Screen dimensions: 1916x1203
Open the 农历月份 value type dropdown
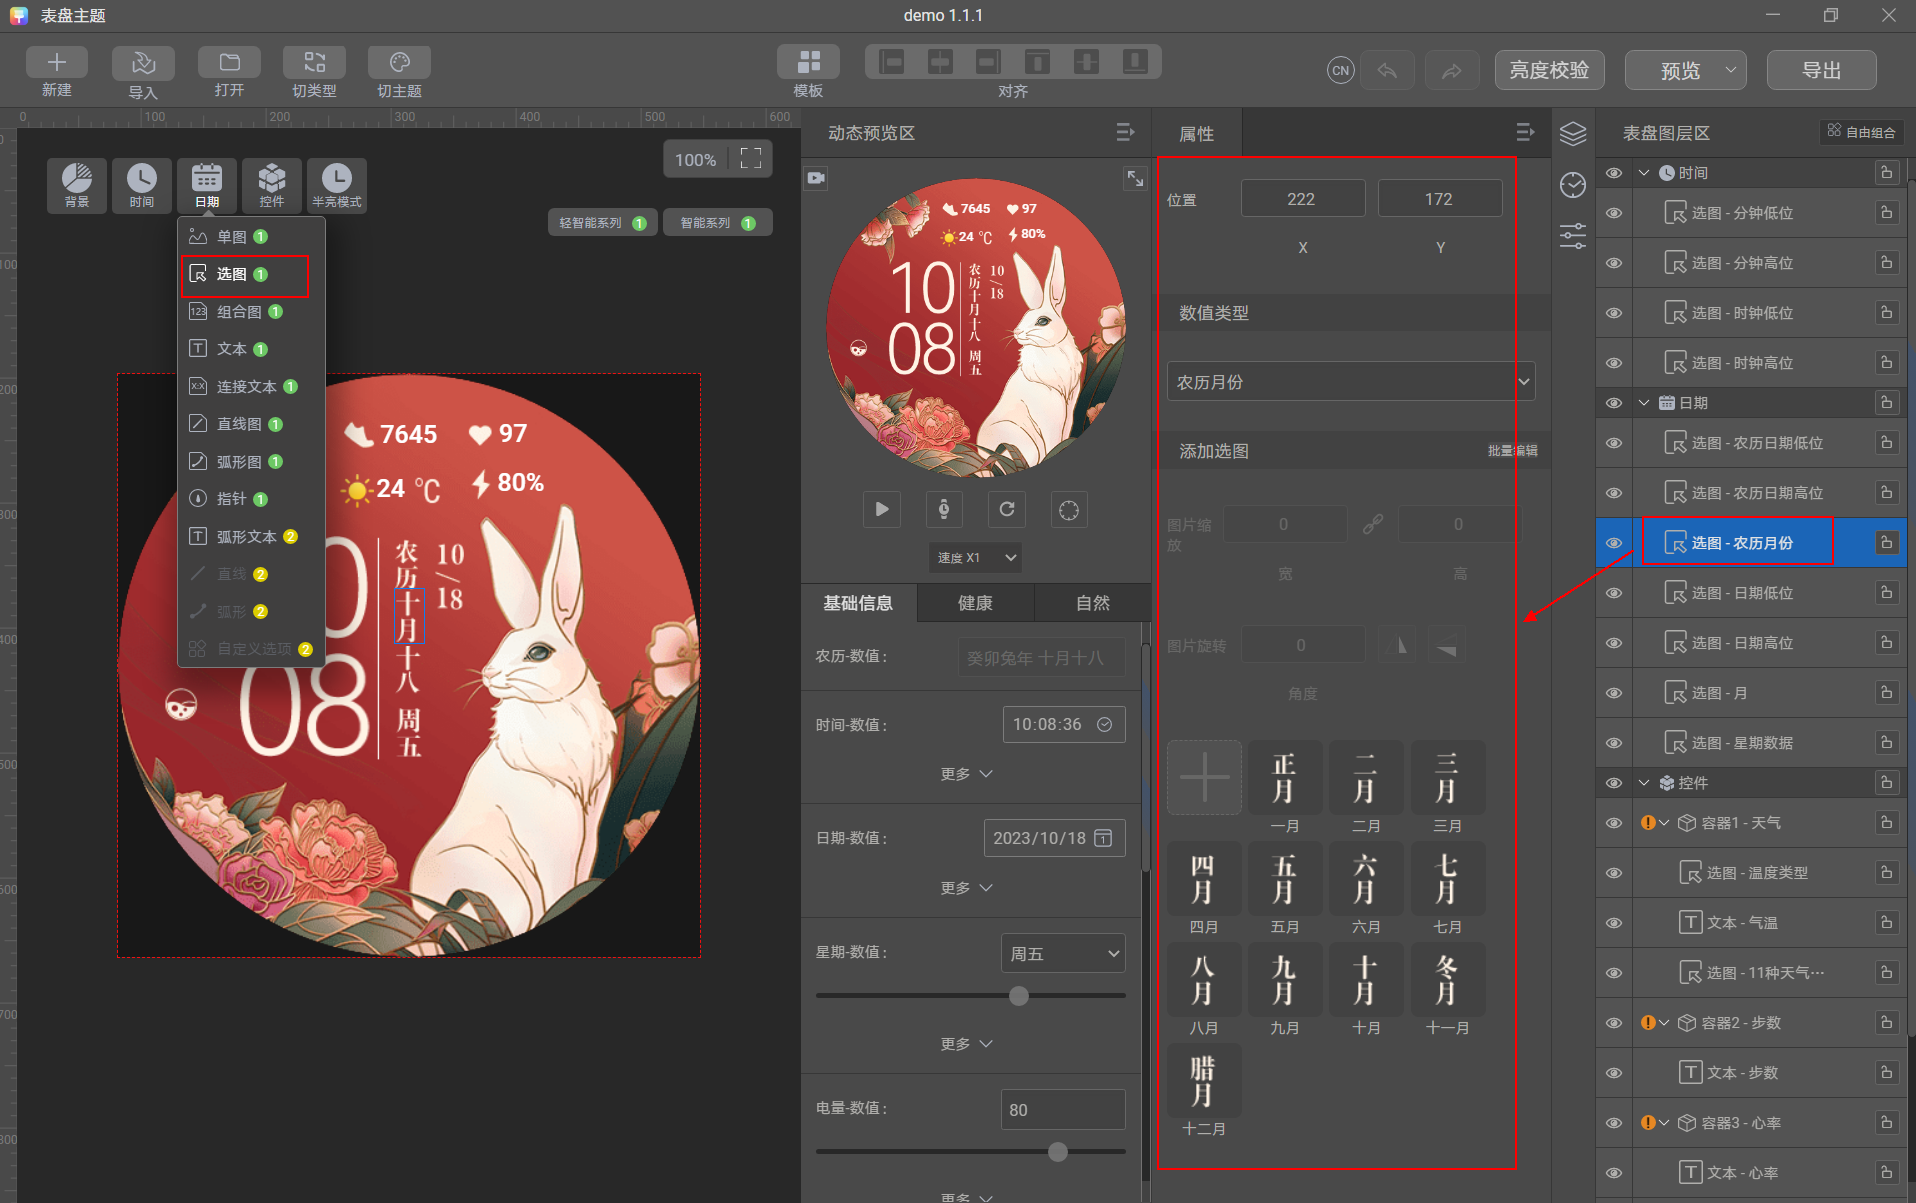[1351, 382]
